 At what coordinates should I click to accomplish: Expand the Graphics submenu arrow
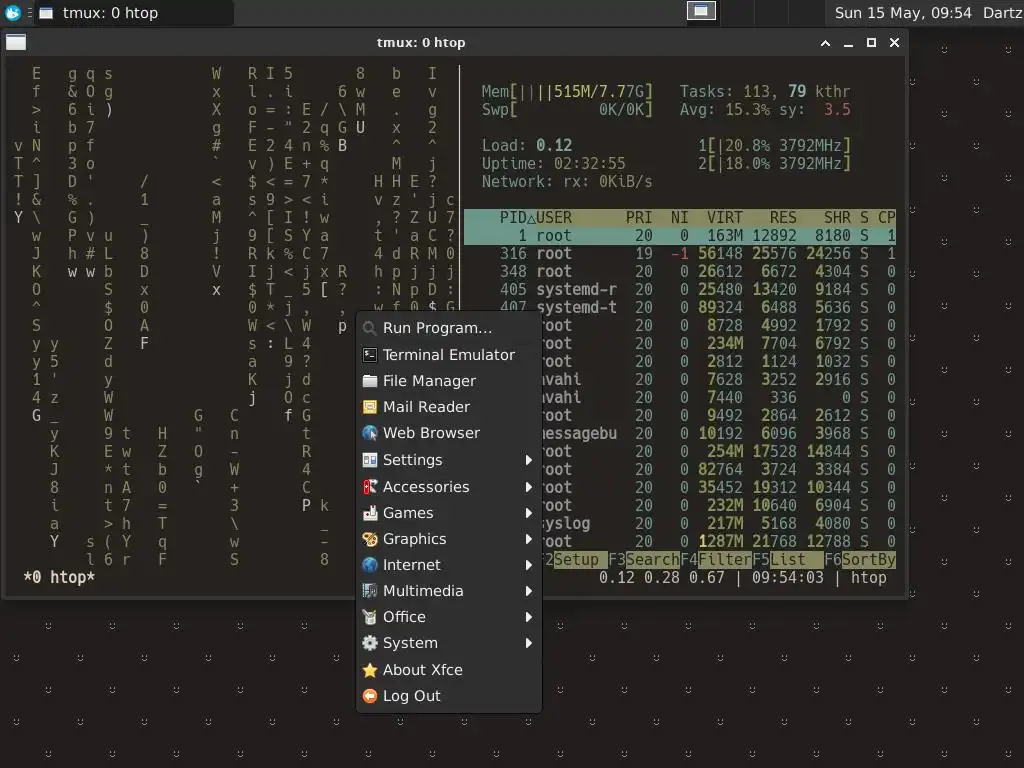528,539
